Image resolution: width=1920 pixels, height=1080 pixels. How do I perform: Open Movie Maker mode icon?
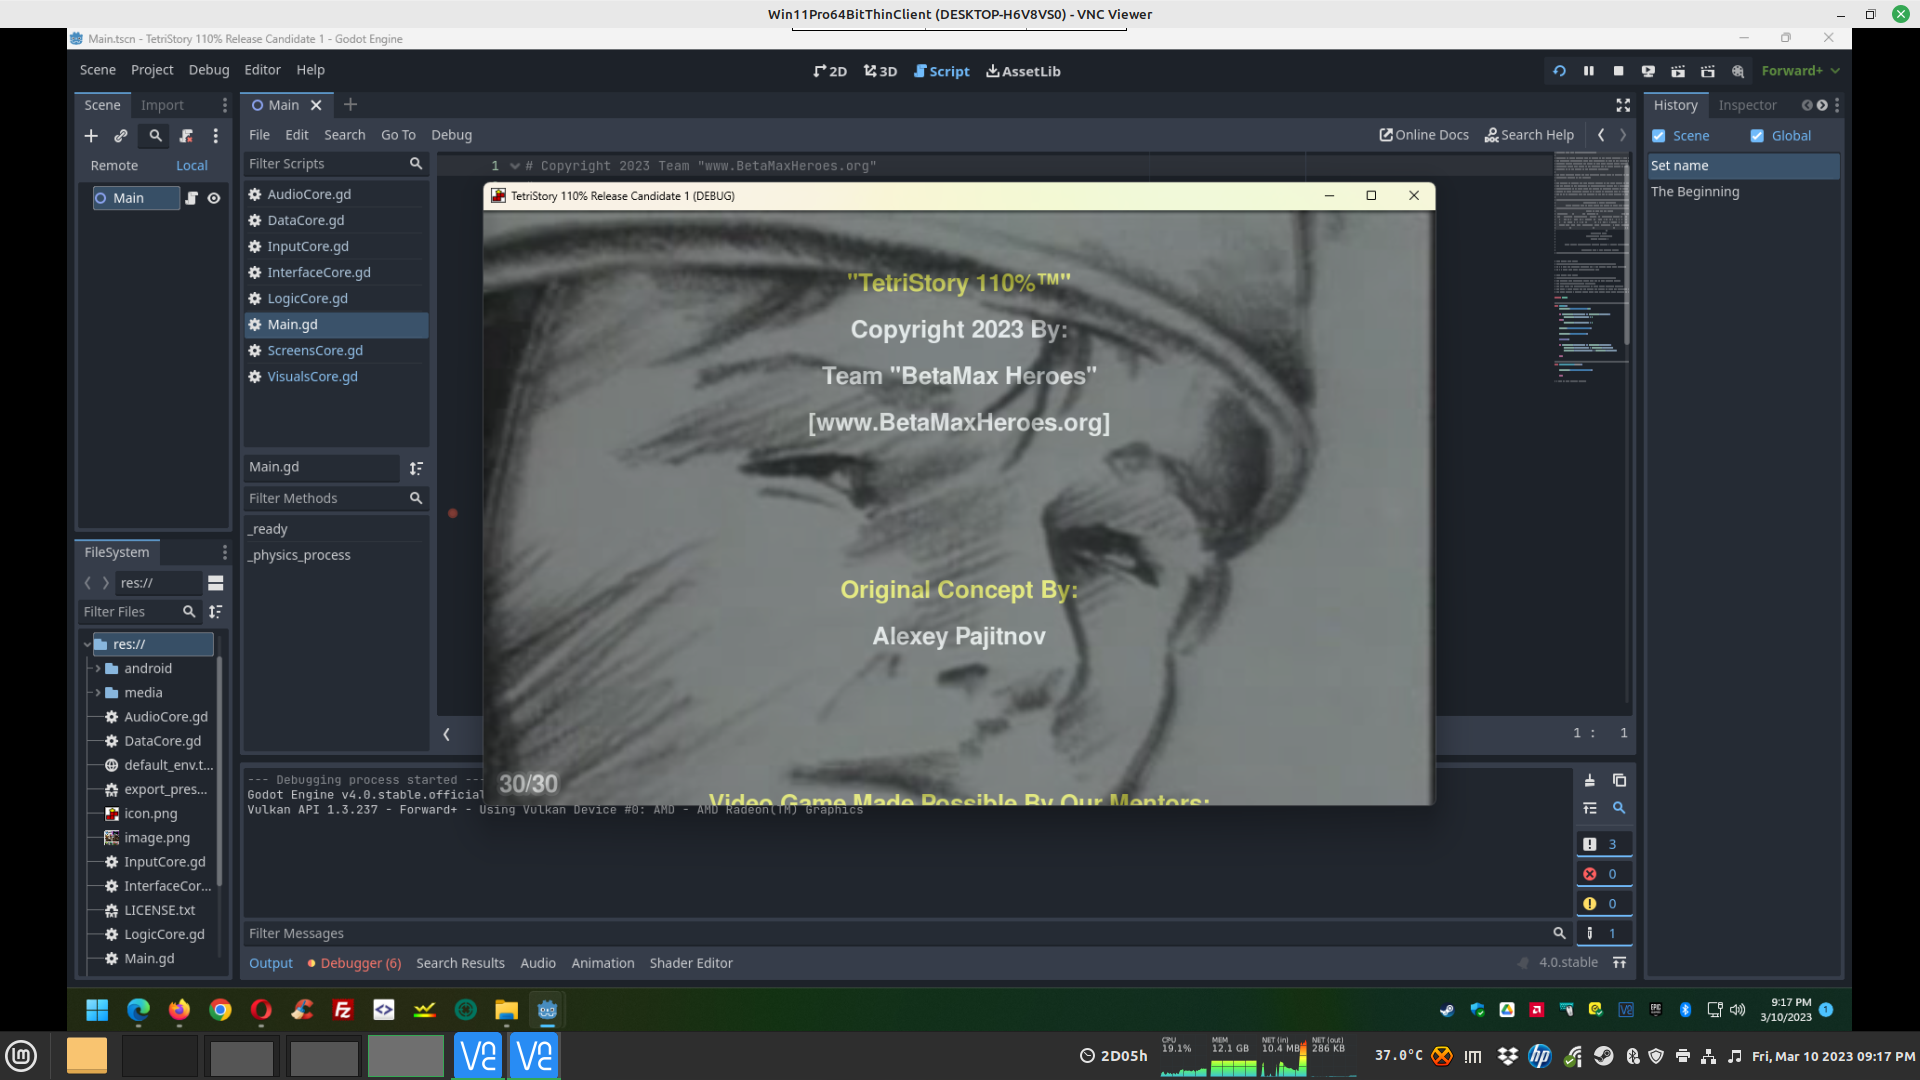coord(1738,71)
